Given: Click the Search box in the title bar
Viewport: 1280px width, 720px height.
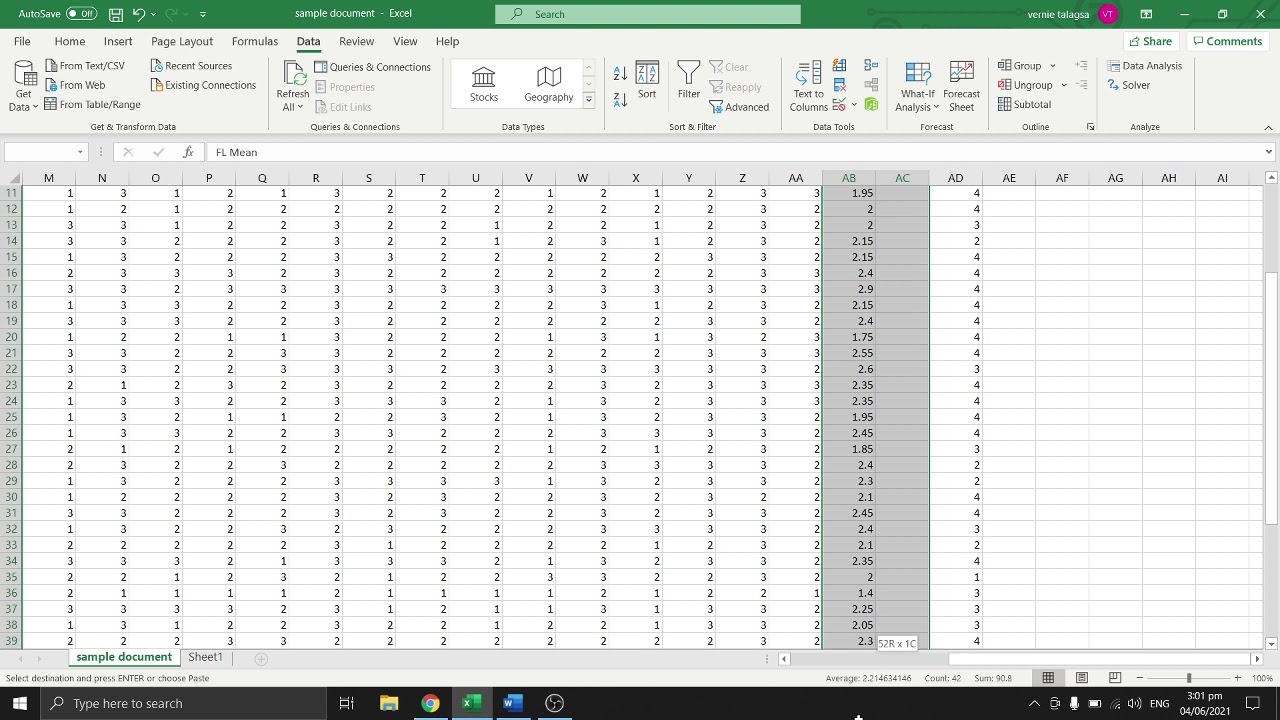Looking at the screenshot, I should coord(648,14).
